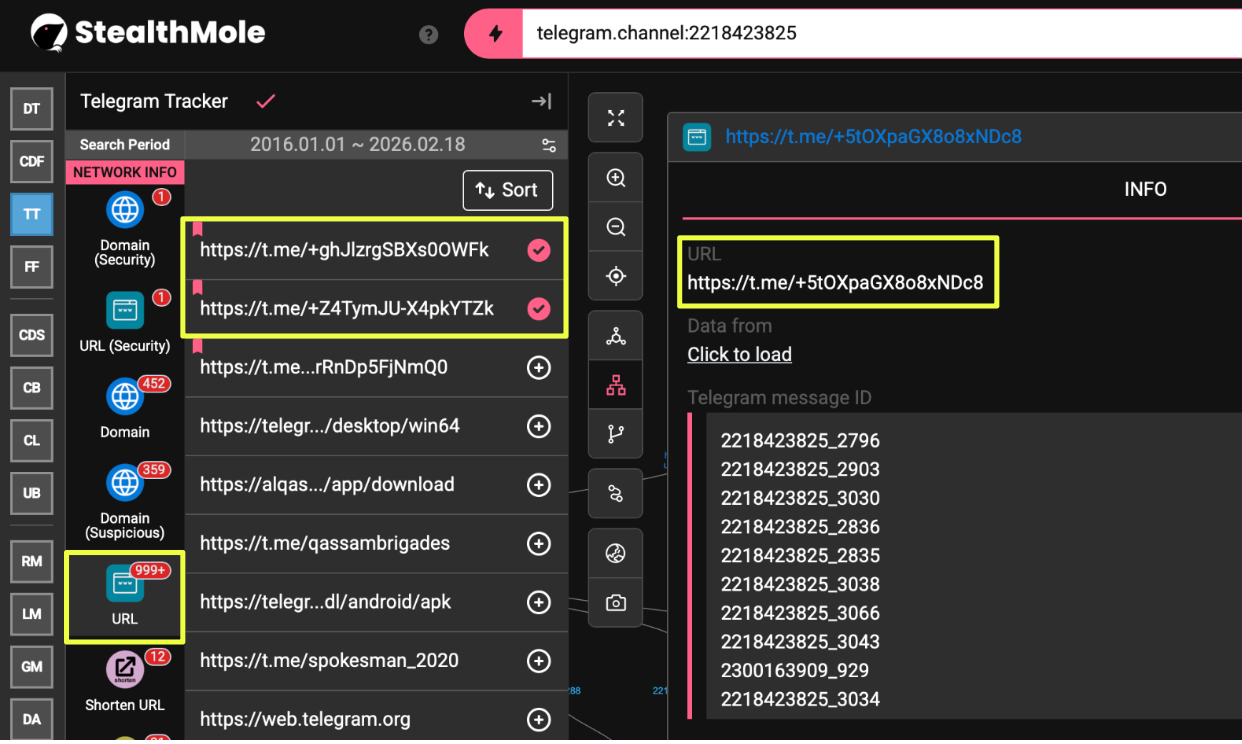Open the t.me/+5tOXpaGX8o8xNDc8 header link

873,137
